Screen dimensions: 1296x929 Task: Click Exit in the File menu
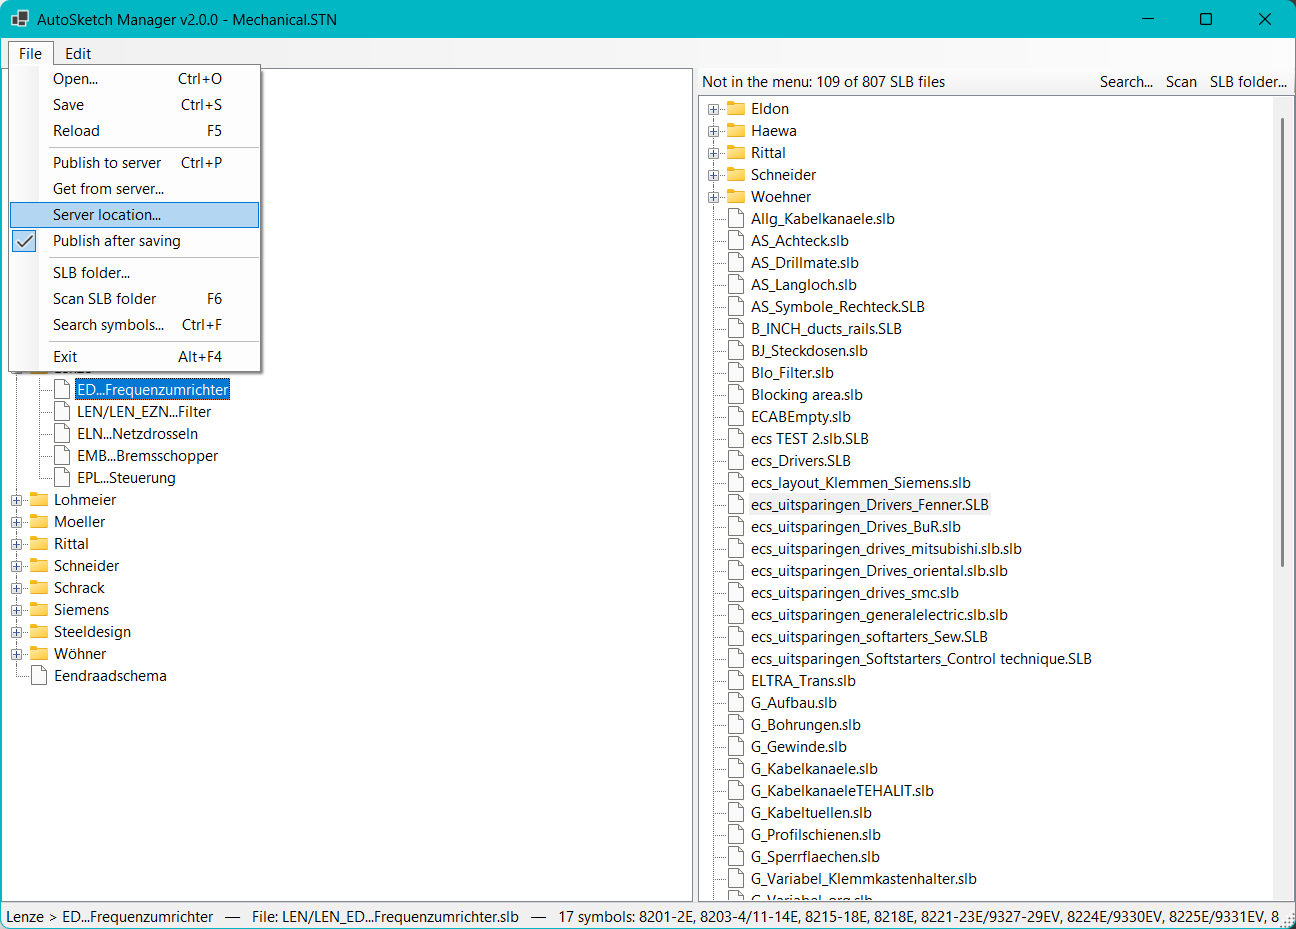135,357
